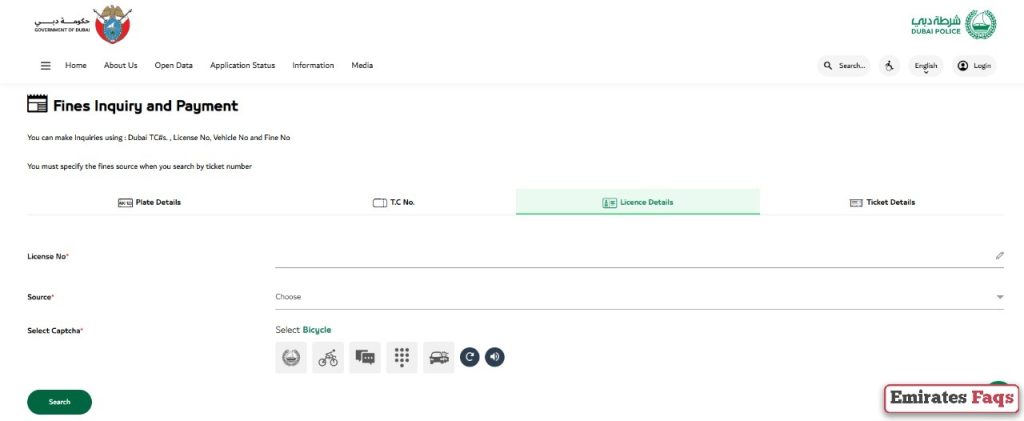
Task: Select the car captcha image
Action: 438,357
